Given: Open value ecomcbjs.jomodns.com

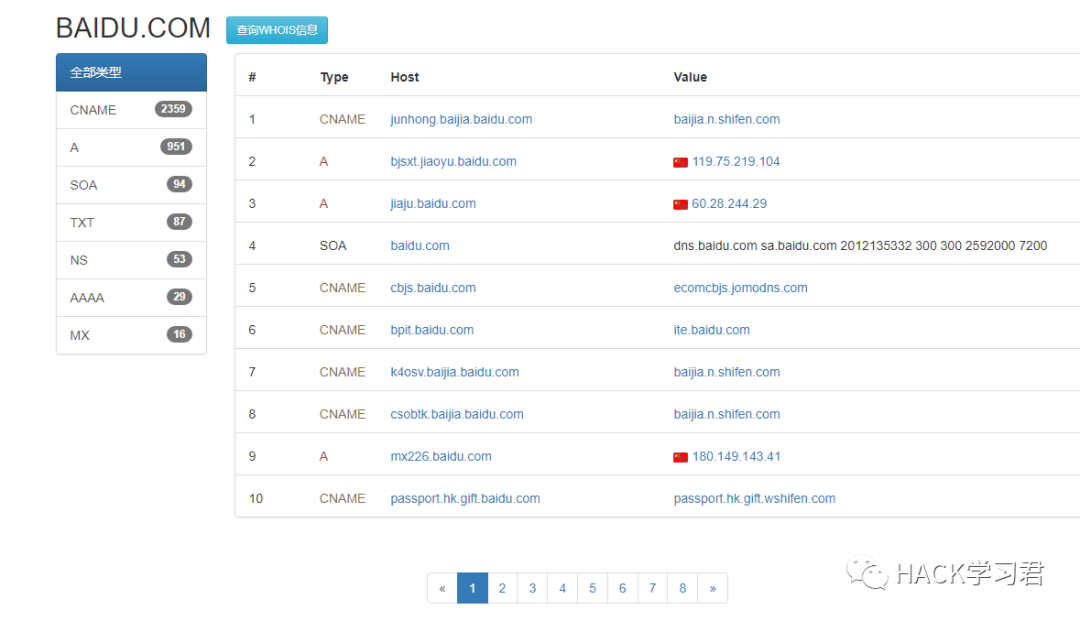Looking at the screenshot, I should click(x=740, y=288).
